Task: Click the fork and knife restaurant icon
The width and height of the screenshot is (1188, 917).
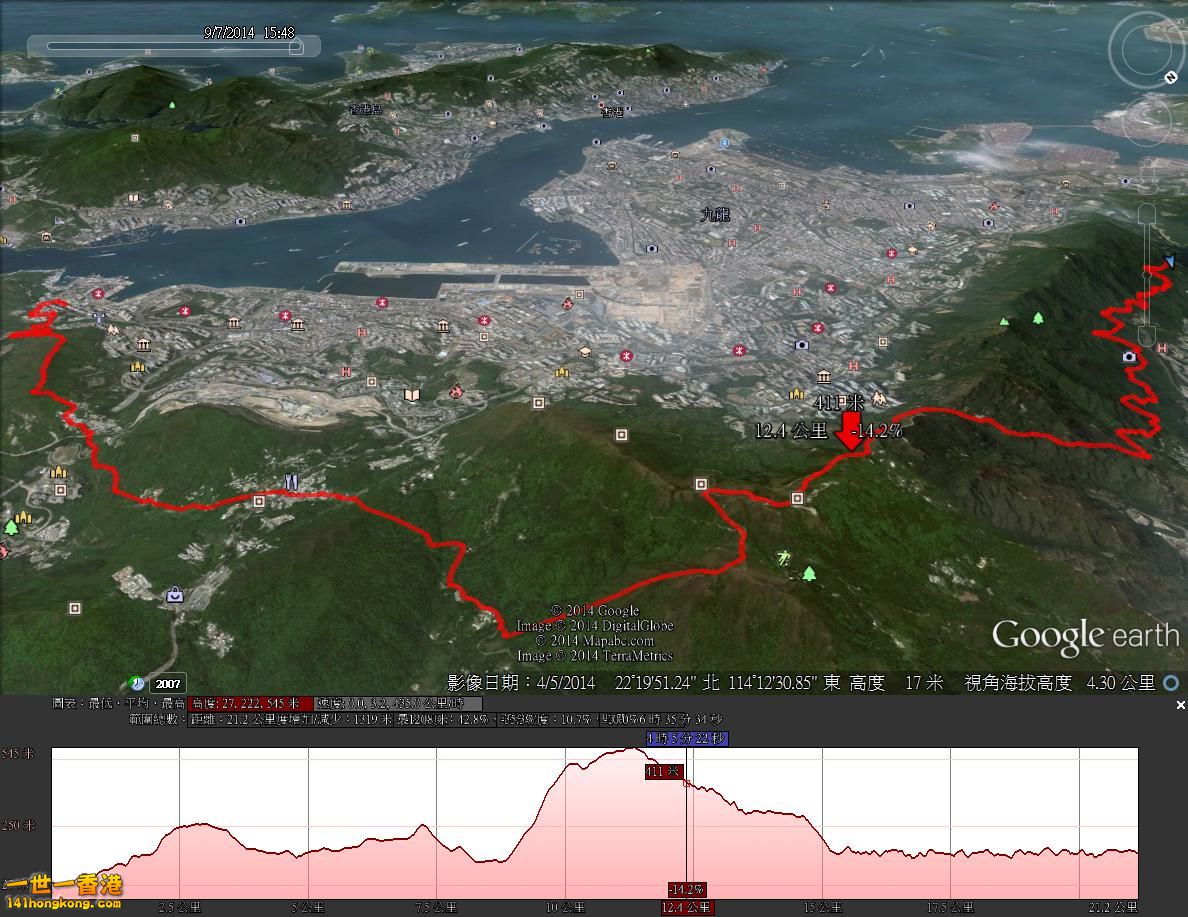Action: point(291,482)
